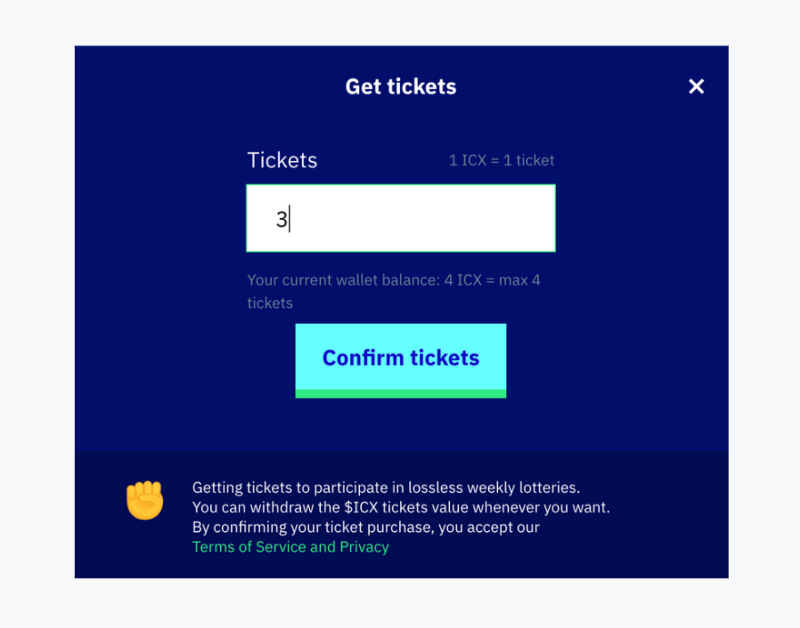Click the lossless weekly lotteries sentence
Image resolution: width=800 pixels, height=628 pixels.
click(x=386, y=487)
